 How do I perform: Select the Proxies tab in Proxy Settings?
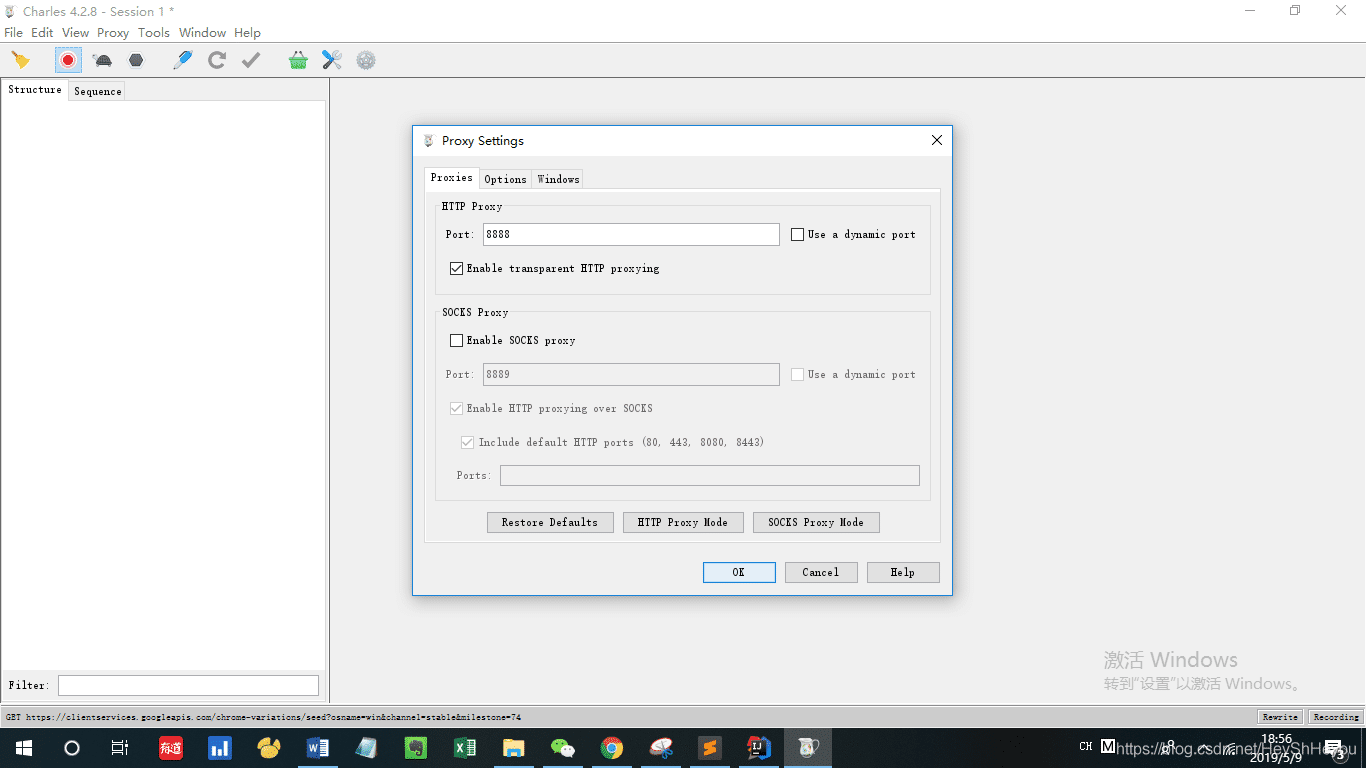click(x=451, y=178)
